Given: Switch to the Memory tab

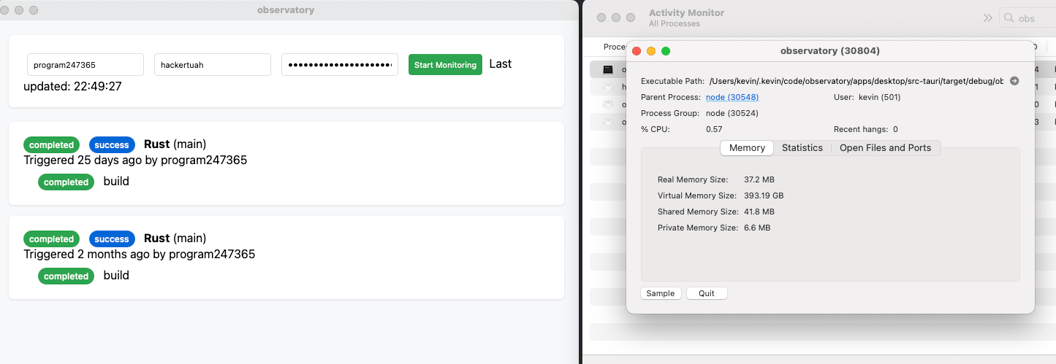Looking at the screenshot, I should 747,148.
